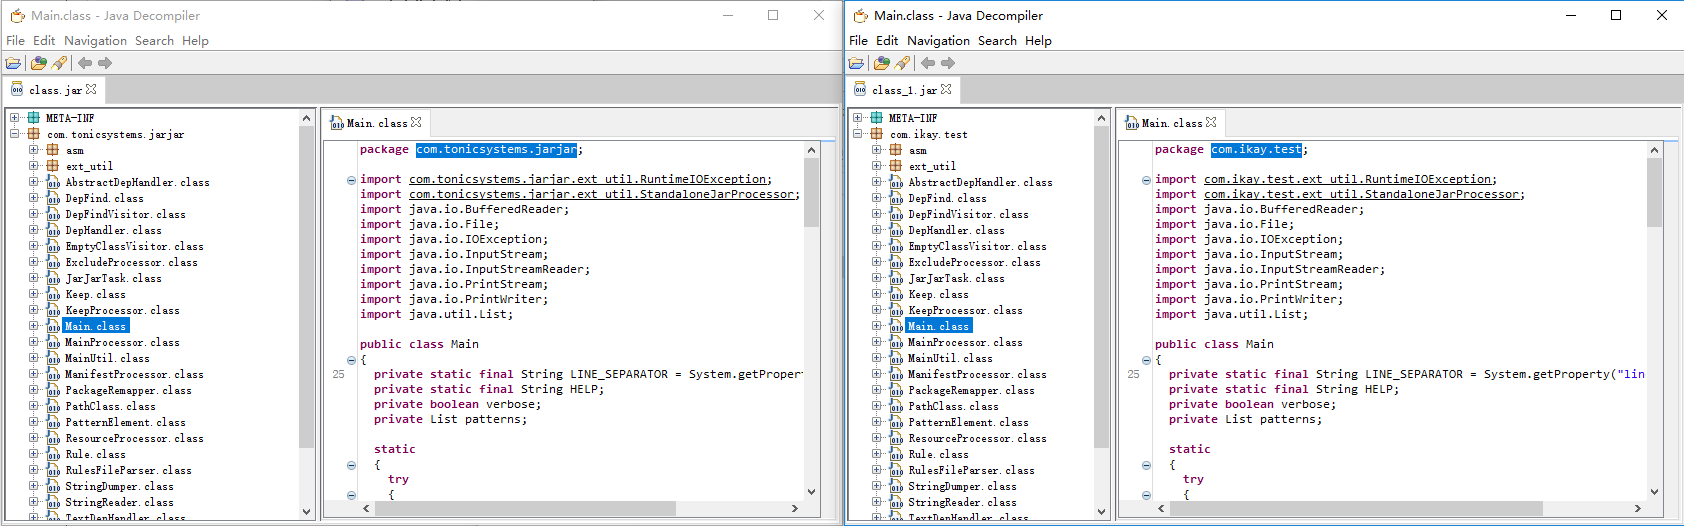The width and height of the screenshot is (1684, 526).
Task: Click selected package name com.tonicsystems.jarjar
Action: [x=496, y=149]
